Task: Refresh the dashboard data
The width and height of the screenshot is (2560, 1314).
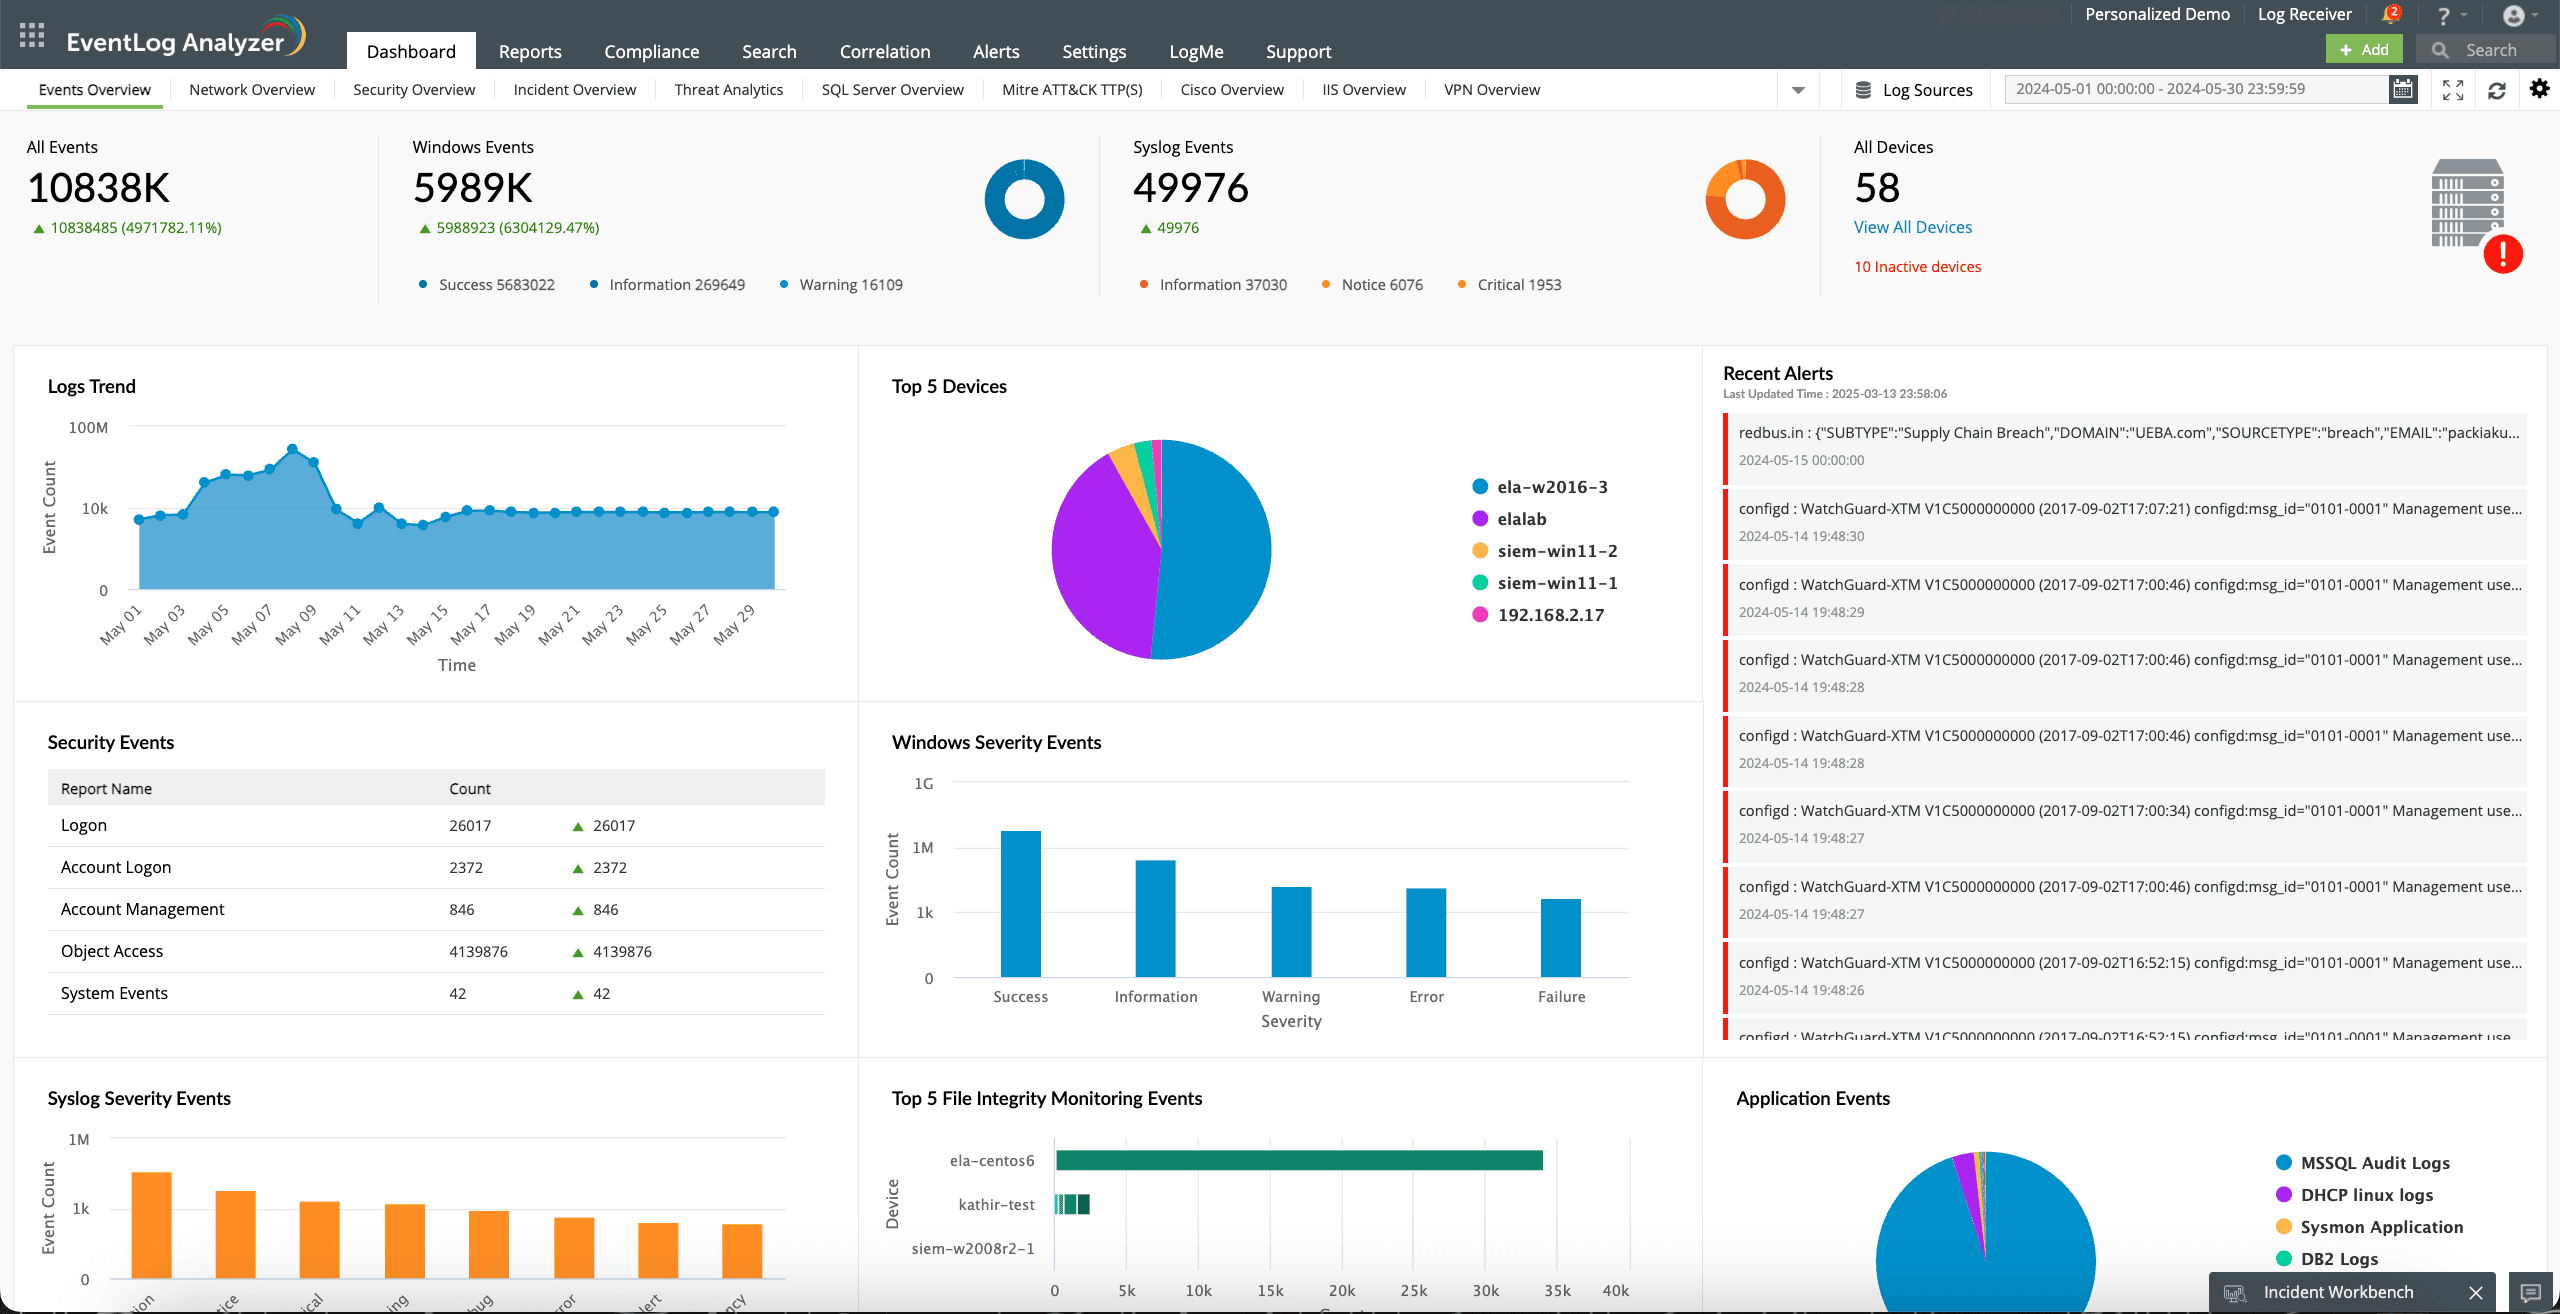Action: [x=2497, y=89]
